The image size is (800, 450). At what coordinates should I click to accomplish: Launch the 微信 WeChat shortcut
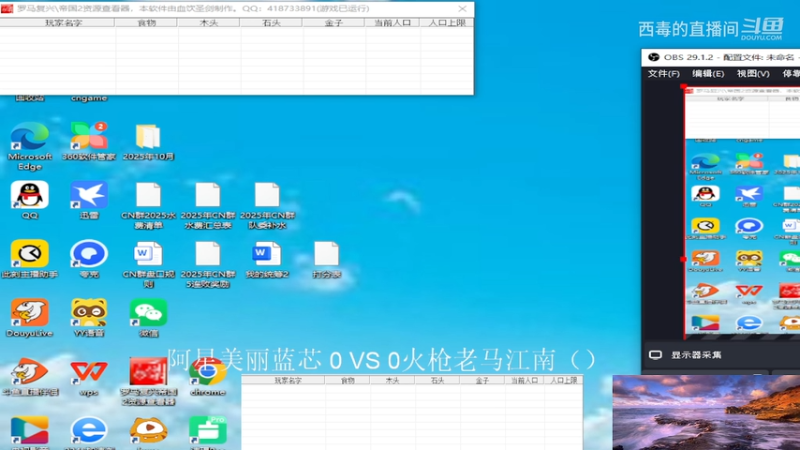[148, 318]
